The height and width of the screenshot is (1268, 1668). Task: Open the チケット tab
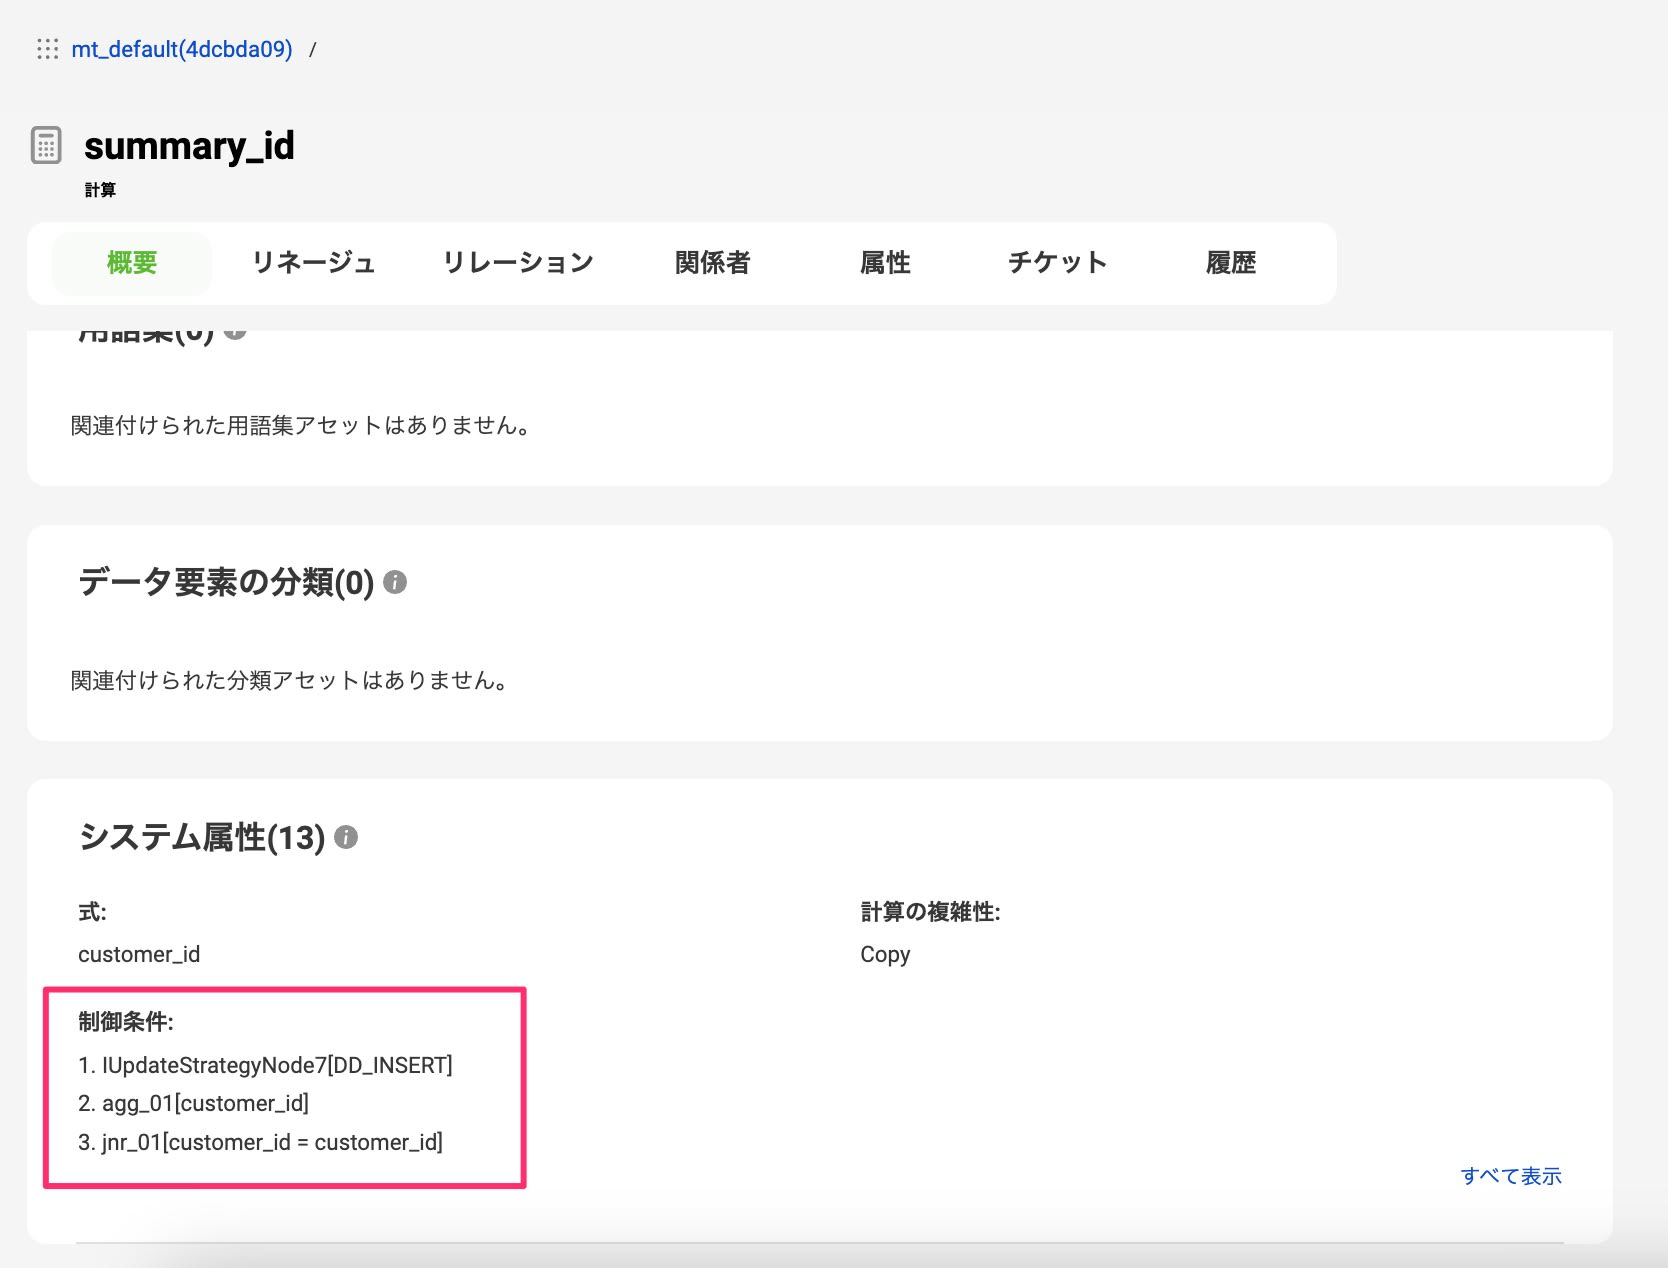[x=1057, y=263]
